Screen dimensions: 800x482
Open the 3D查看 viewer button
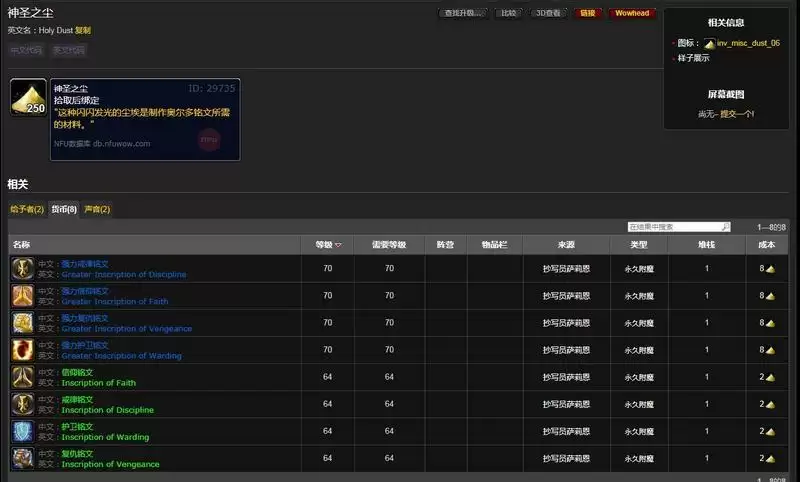tap(548, 13)
